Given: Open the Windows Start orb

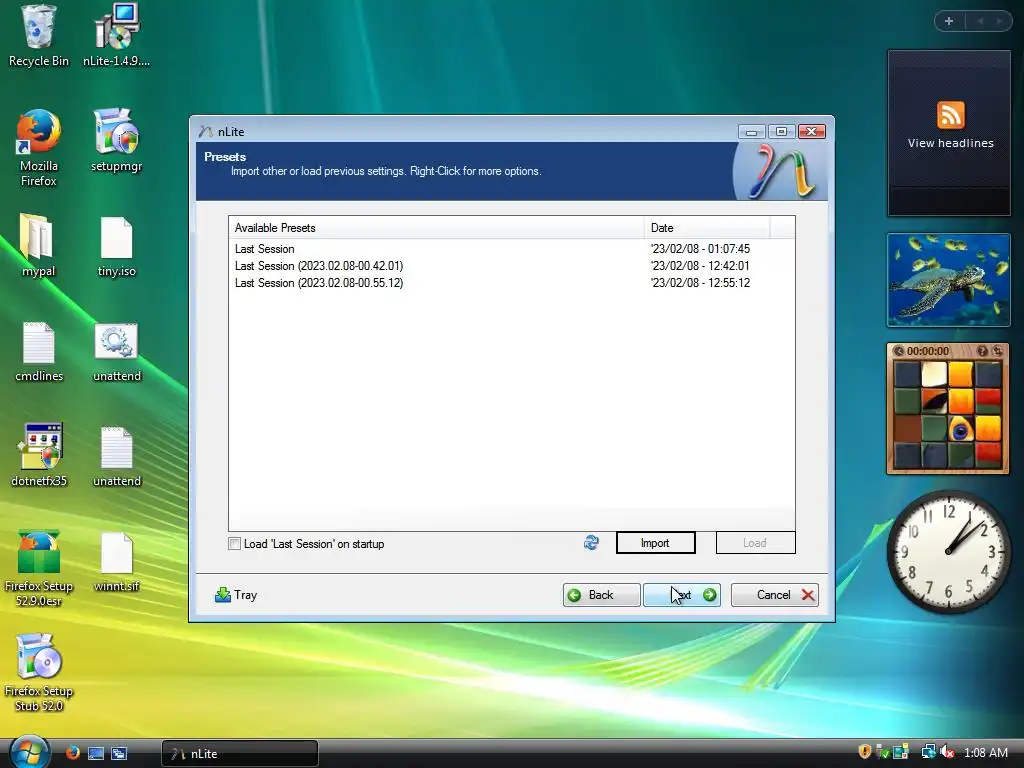Looking at the screenshot, I should (29, 752).
